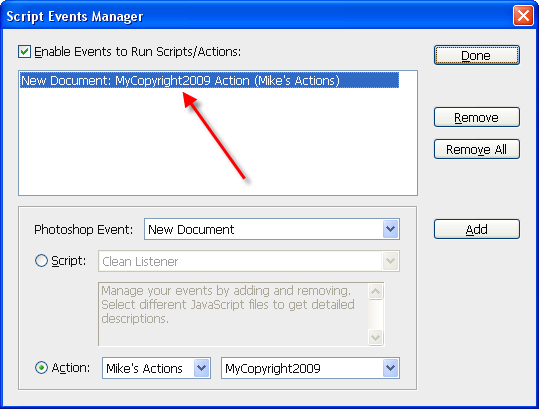The height and width of the screenshot is (409, 539).
Task: Open the Clean Listener script dropdown
Action: tap(249, 261)
